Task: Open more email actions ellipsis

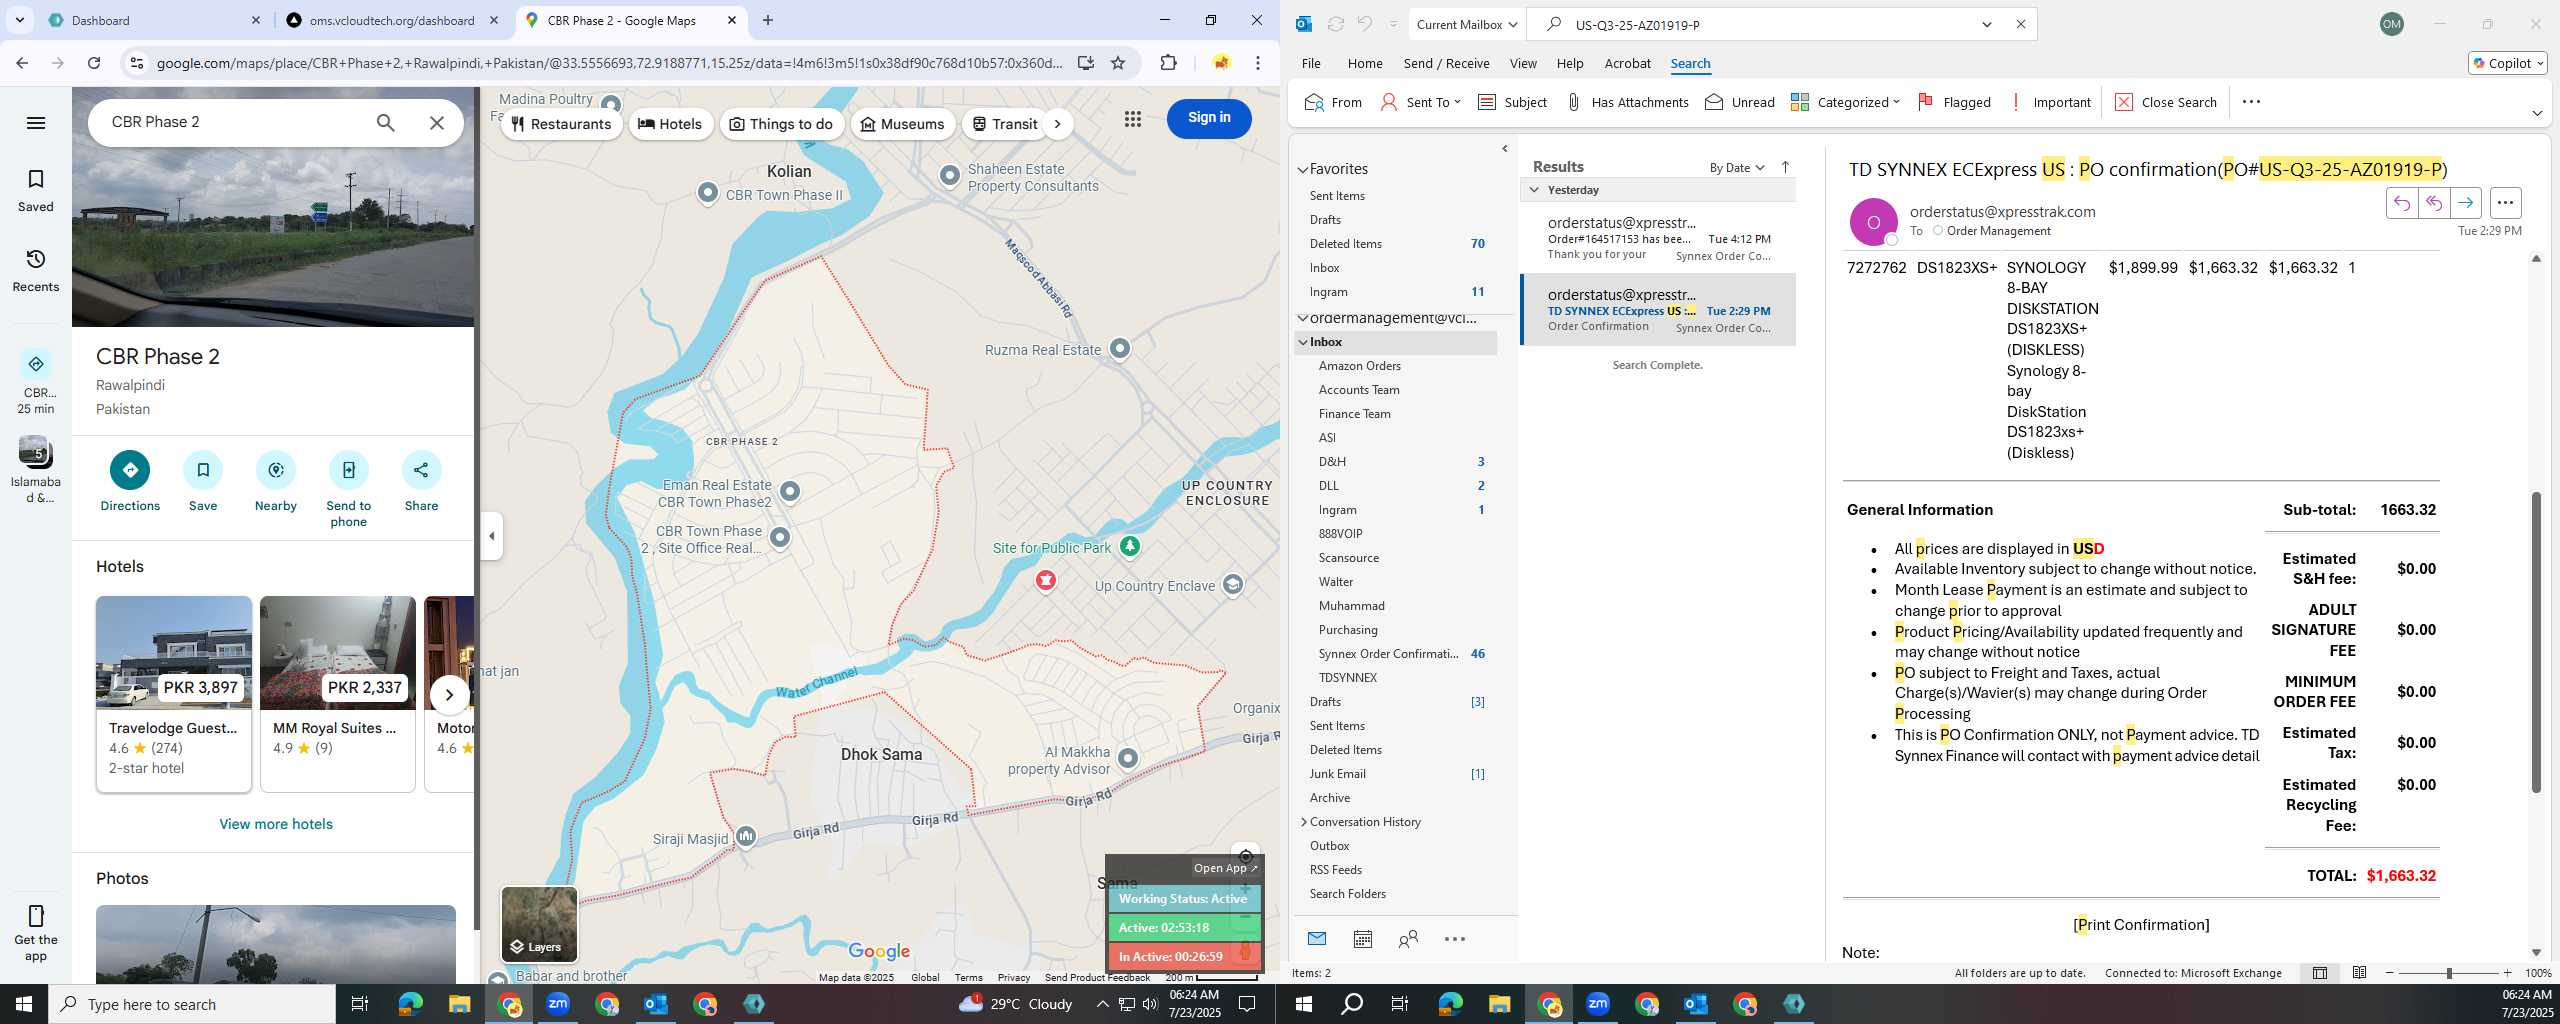Action: coord(2505,203)
